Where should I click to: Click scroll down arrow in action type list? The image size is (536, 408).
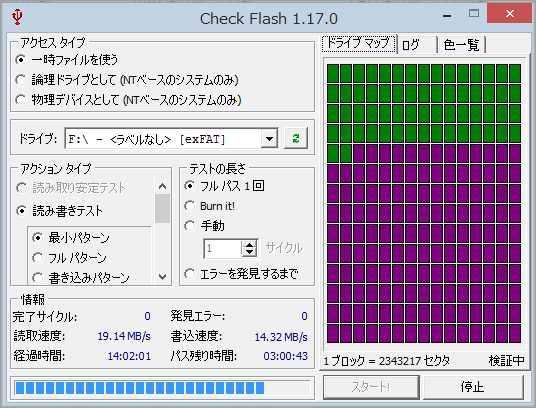(x=162, y=276)
